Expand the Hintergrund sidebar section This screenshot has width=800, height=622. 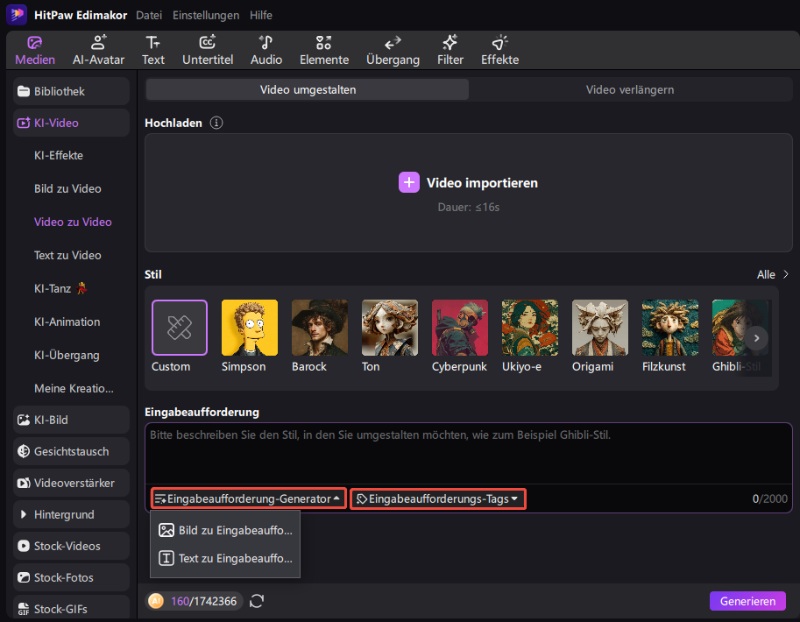[70, 515]
